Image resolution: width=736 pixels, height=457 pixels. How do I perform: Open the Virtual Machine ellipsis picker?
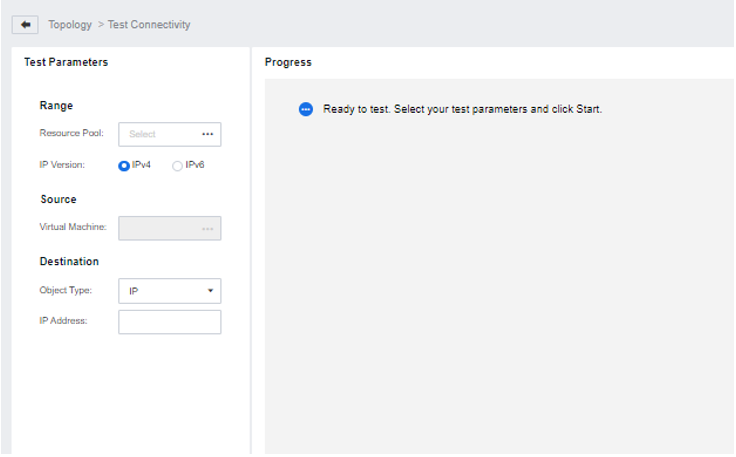tap(207, 228)
